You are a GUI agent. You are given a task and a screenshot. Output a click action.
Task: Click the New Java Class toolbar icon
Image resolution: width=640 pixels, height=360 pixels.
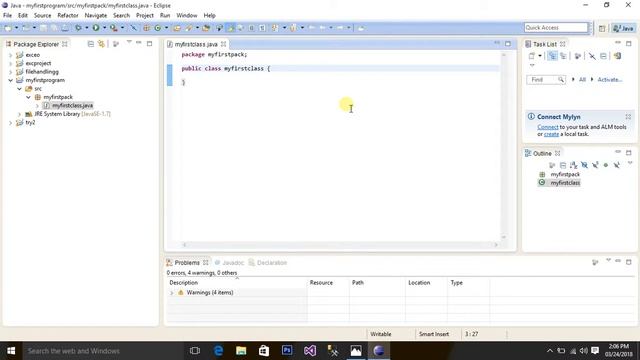[x=158, y=28]
